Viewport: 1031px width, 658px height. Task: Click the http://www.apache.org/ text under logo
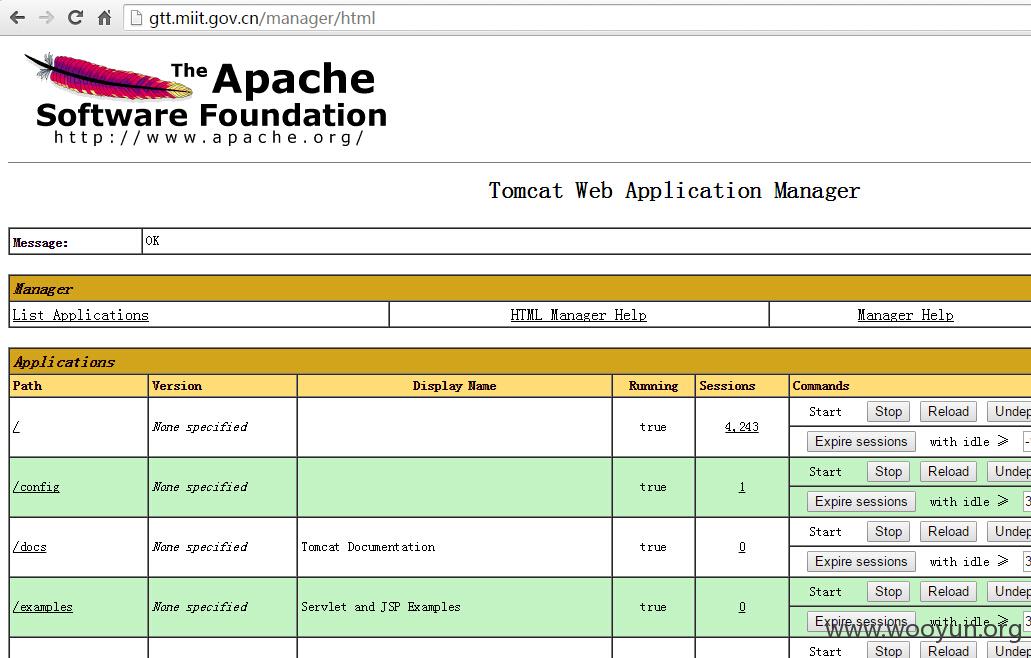coord(209,137)
